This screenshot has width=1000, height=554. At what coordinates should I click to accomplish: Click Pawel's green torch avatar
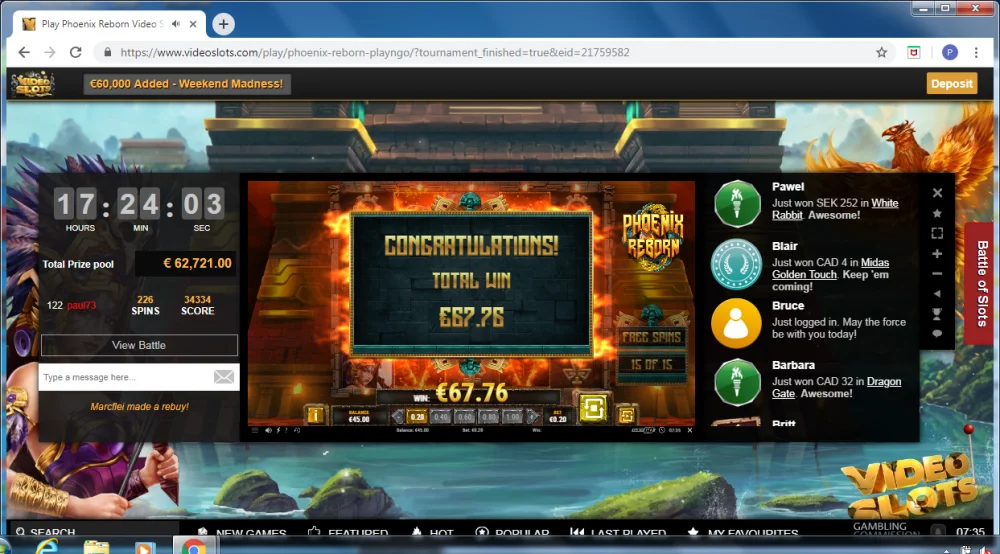737,204
